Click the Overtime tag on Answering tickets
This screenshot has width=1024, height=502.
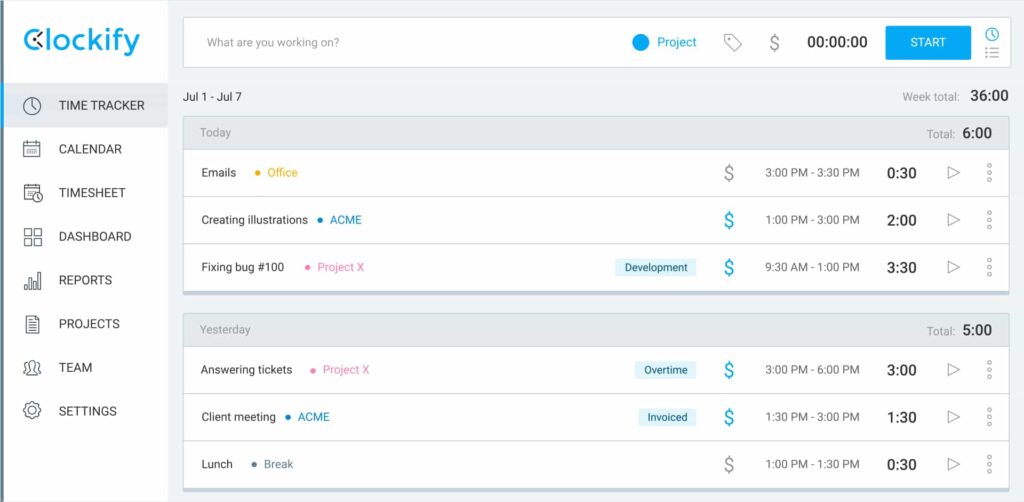(665, 370)
